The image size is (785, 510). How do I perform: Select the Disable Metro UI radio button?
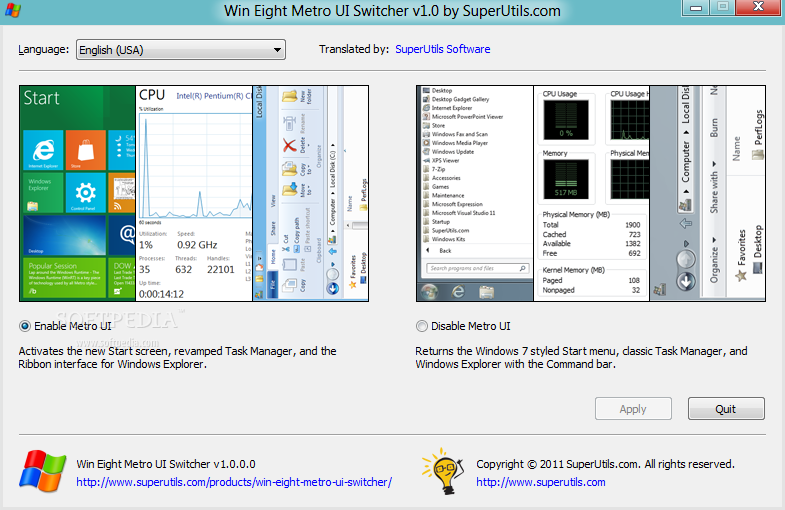(422, 326)
